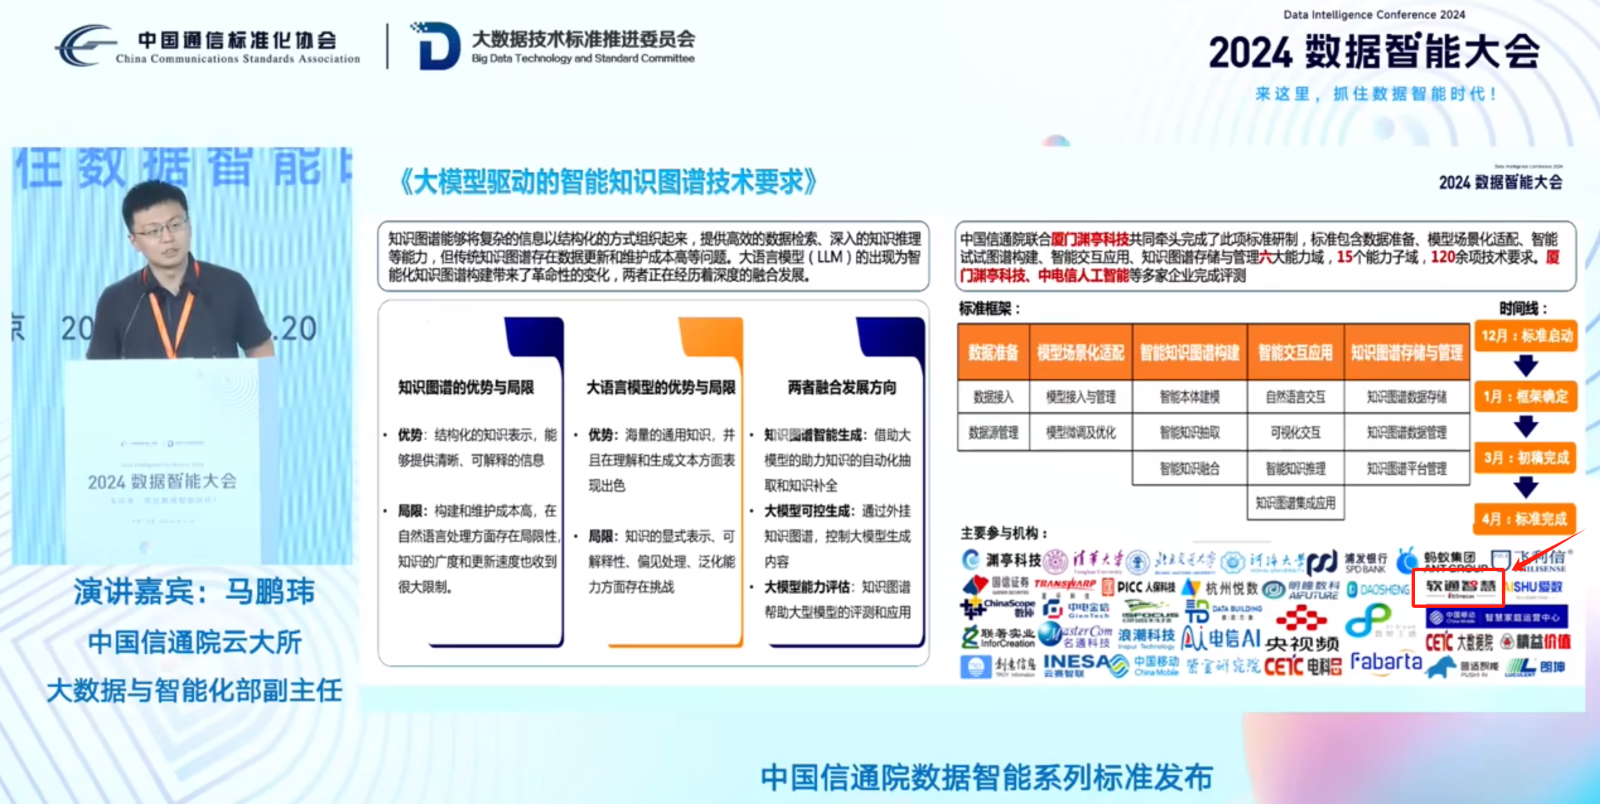
Task: Click the speaker video thumbnail
Action: [182, 355]
